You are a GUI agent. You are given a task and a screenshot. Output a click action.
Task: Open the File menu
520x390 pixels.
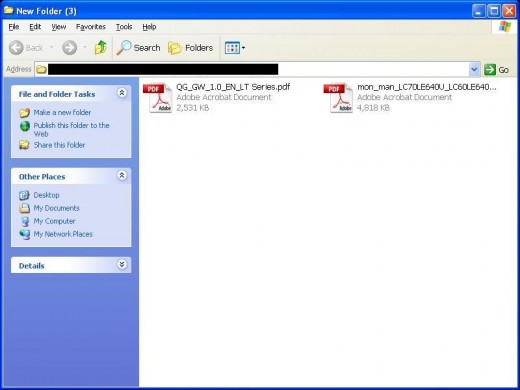(x=14, y=27)
